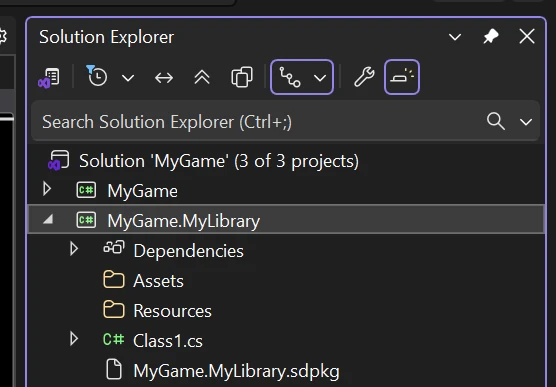The height and width of the screenshot is (387, 556).
Task: Toggle the Git changes view button
Action: click(x=290, y=77)
